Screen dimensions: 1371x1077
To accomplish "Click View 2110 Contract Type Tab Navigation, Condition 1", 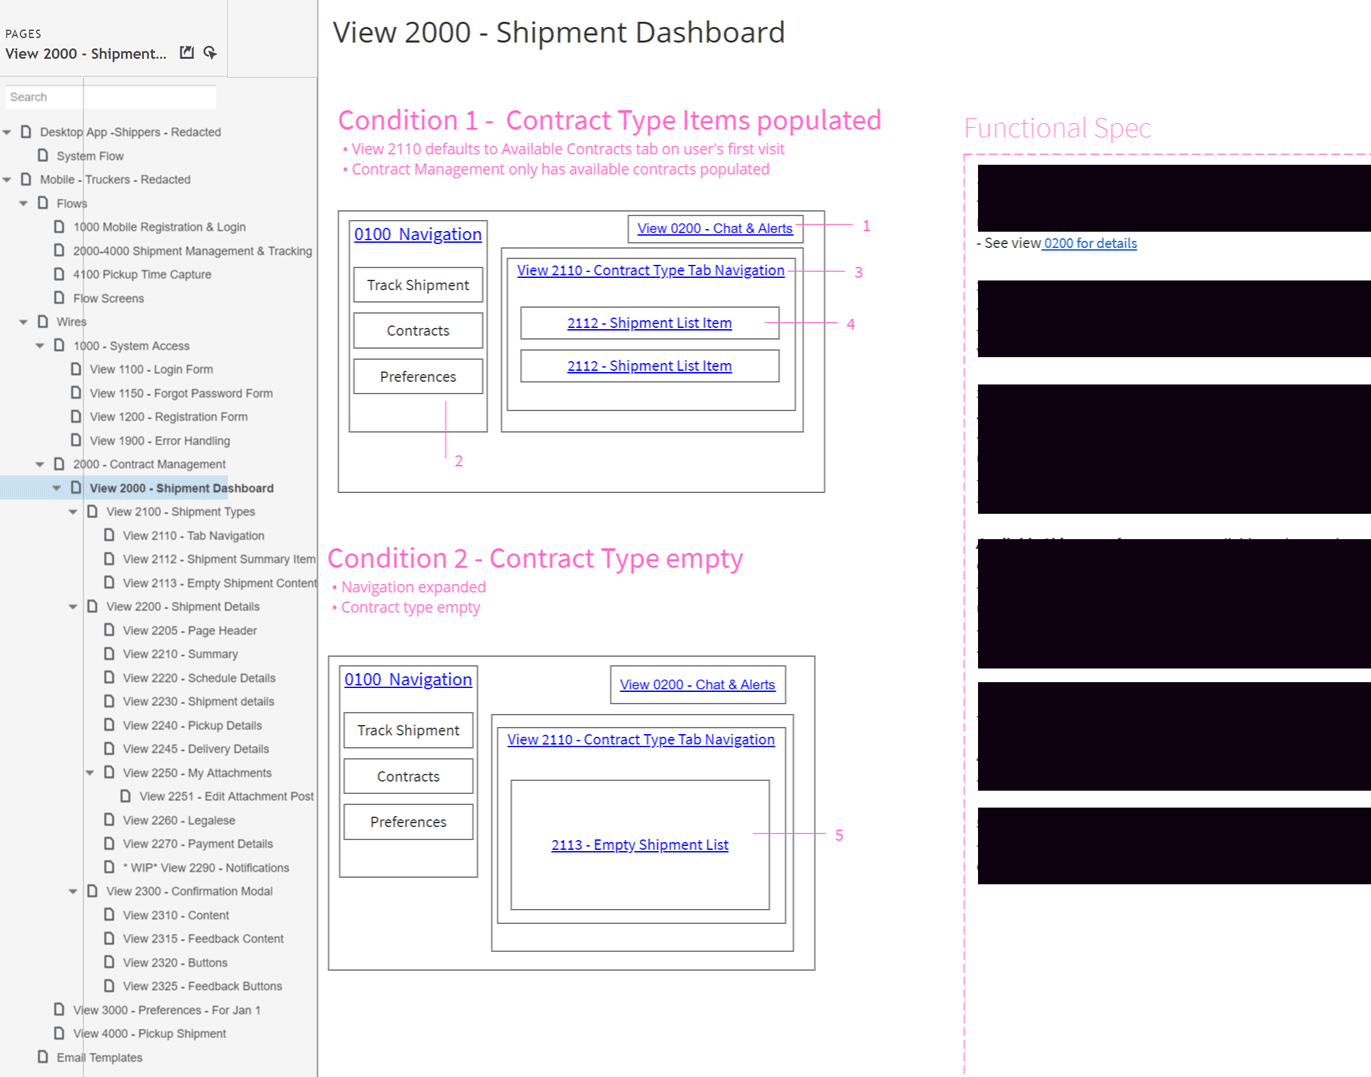I will 651,270.
